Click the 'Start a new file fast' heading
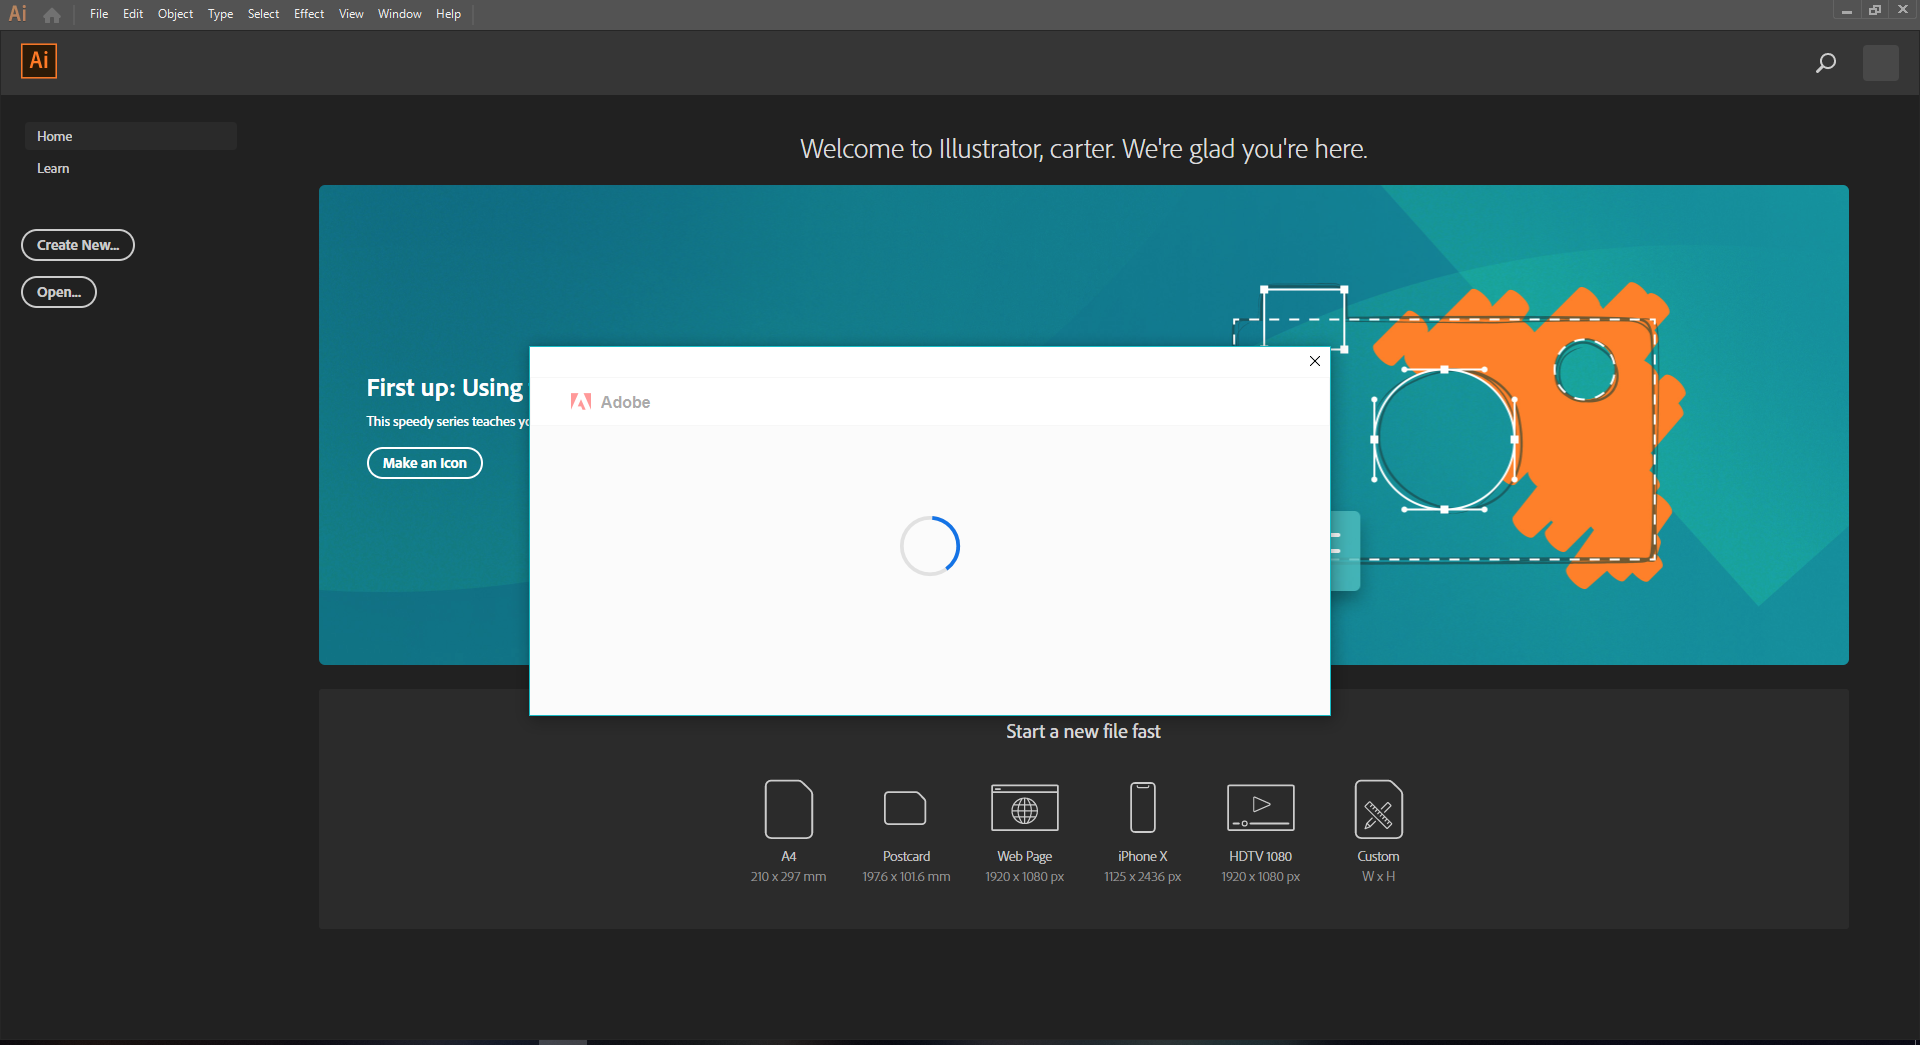Image resolution: width=1920 pixels, height=1045 pixels. click(1083, 732)
